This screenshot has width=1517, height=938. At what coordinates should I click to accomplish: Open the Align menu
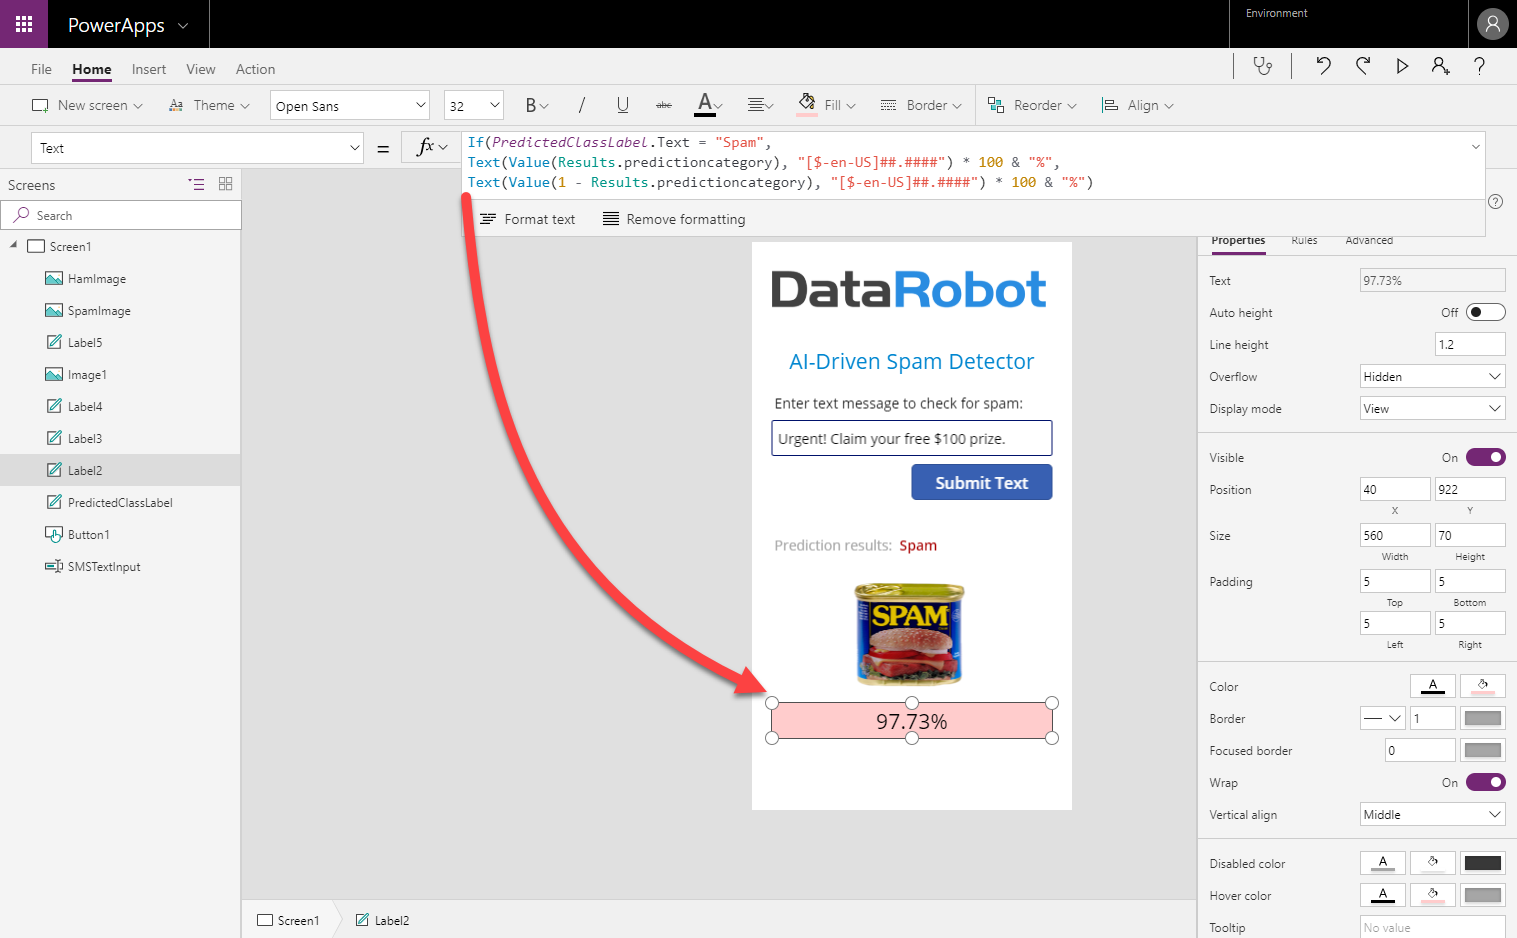coord(1138,105)
